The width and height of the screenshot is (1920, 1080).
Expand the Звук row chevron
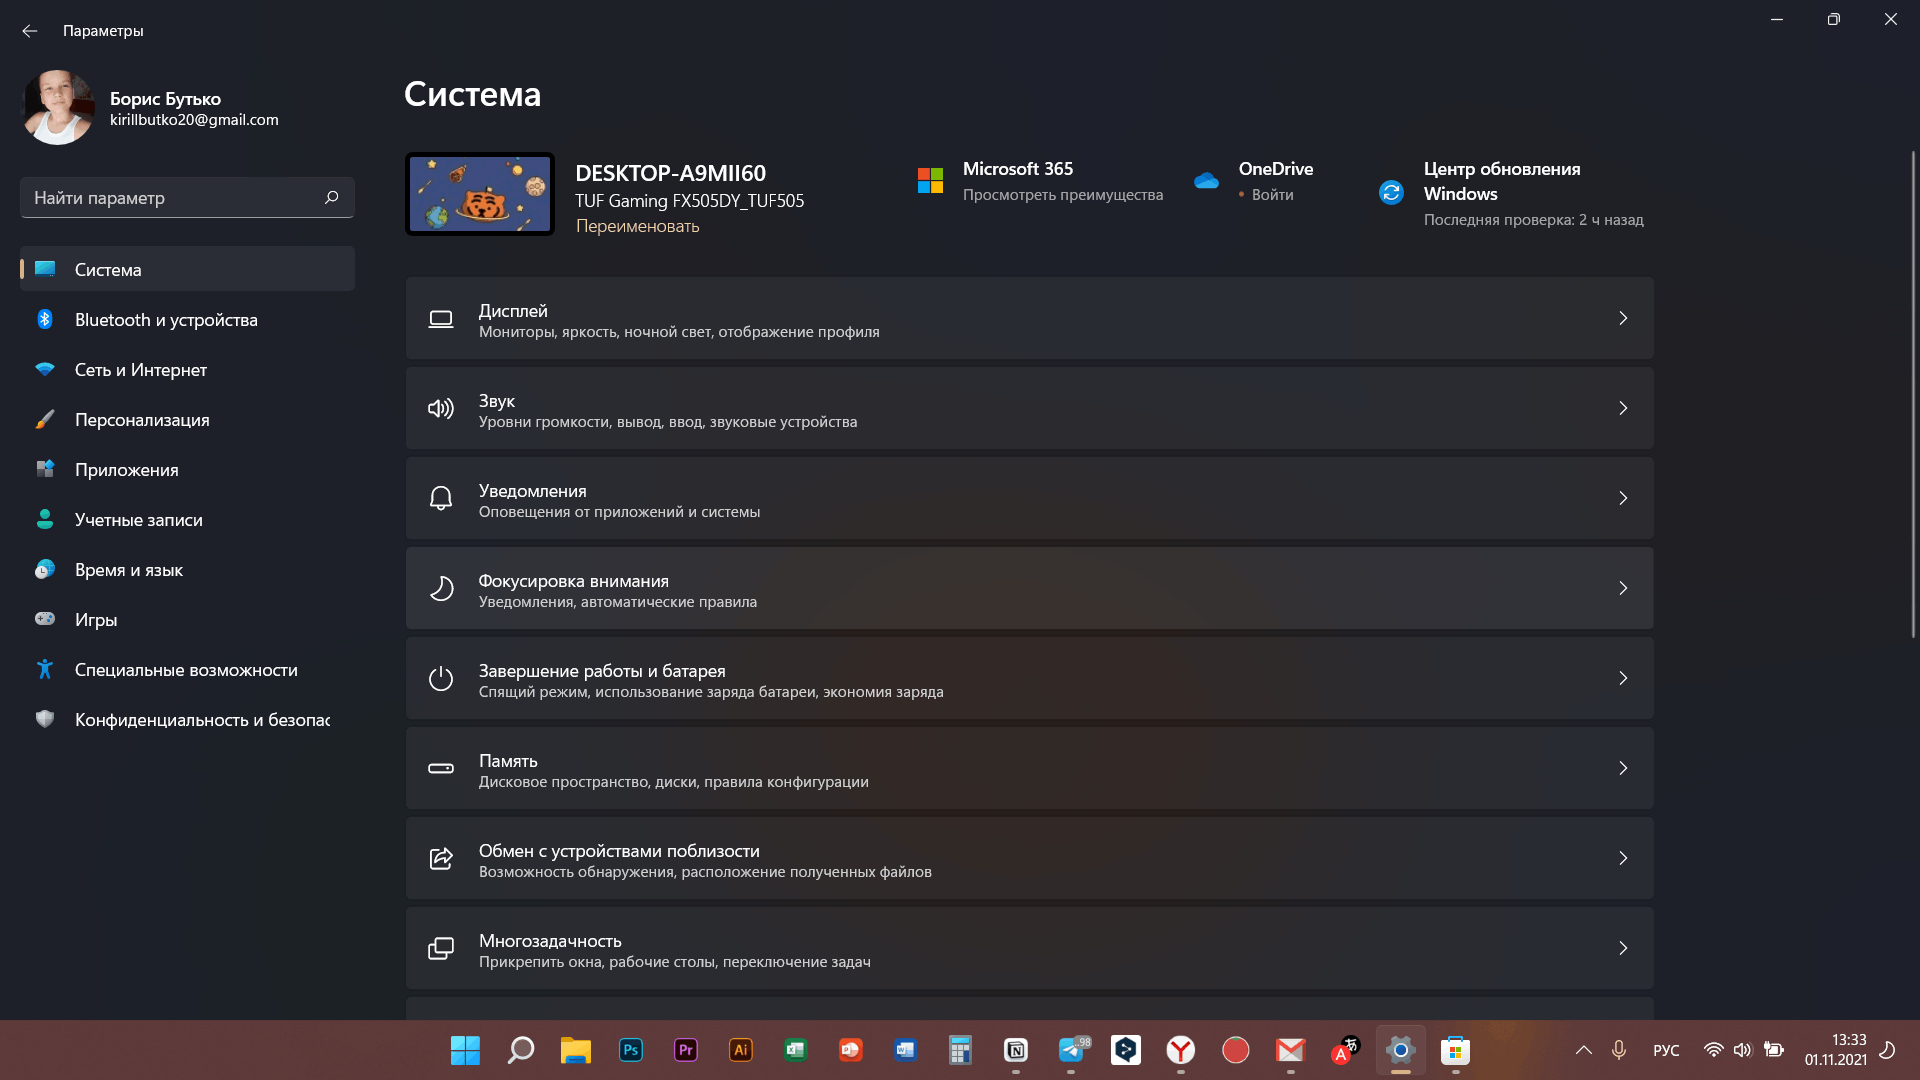[1623, 408]
